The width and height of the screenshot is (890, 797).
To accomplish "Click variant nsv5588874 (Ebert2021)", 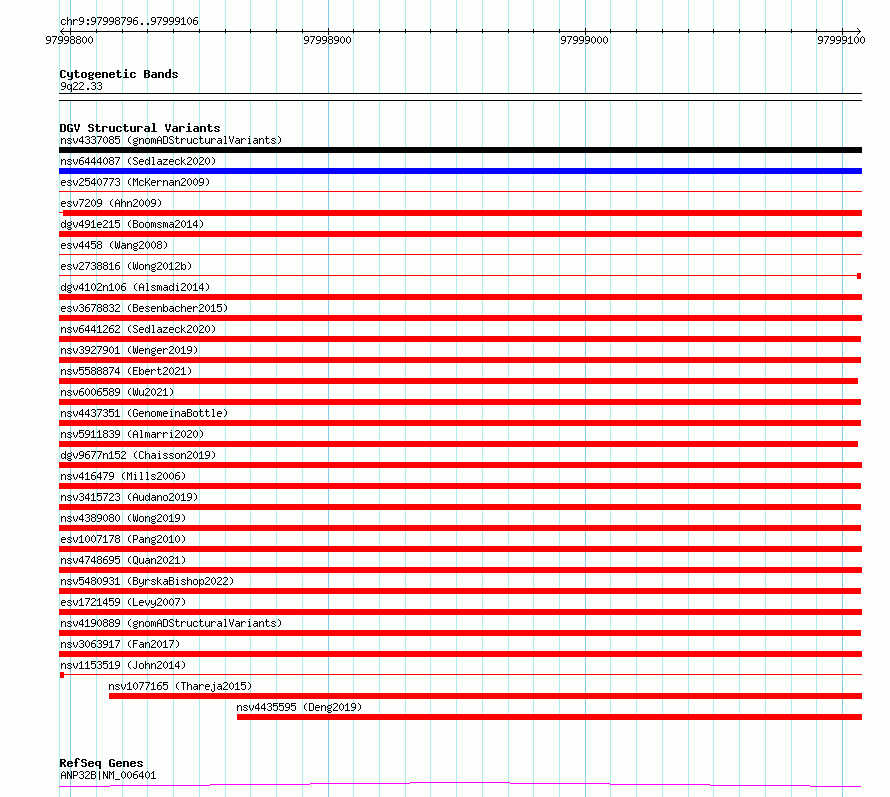I will [x=126, y=371].
